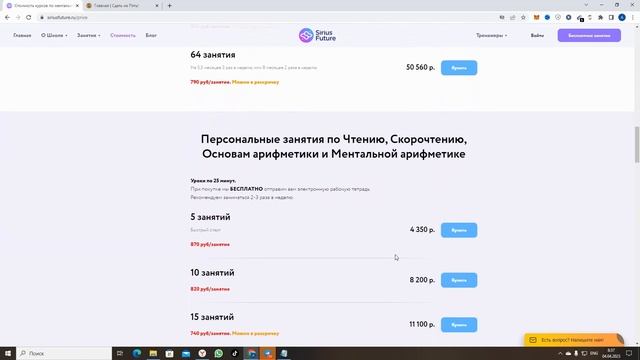Click the Бесплатное занятие button
The height and width of the screenshot is (360, 640).
pyautogui.click(x=589, y=36)
